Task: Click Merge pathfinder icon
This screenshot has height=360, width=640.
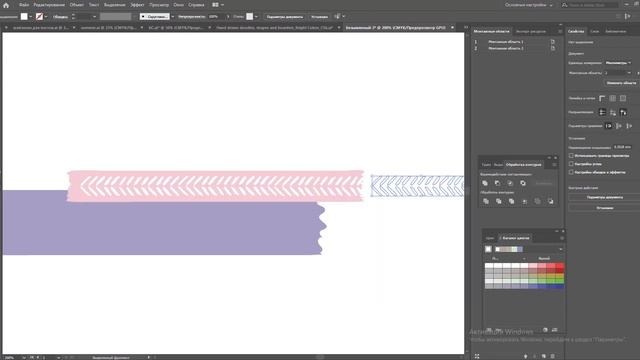Action: tap(511, 201)
